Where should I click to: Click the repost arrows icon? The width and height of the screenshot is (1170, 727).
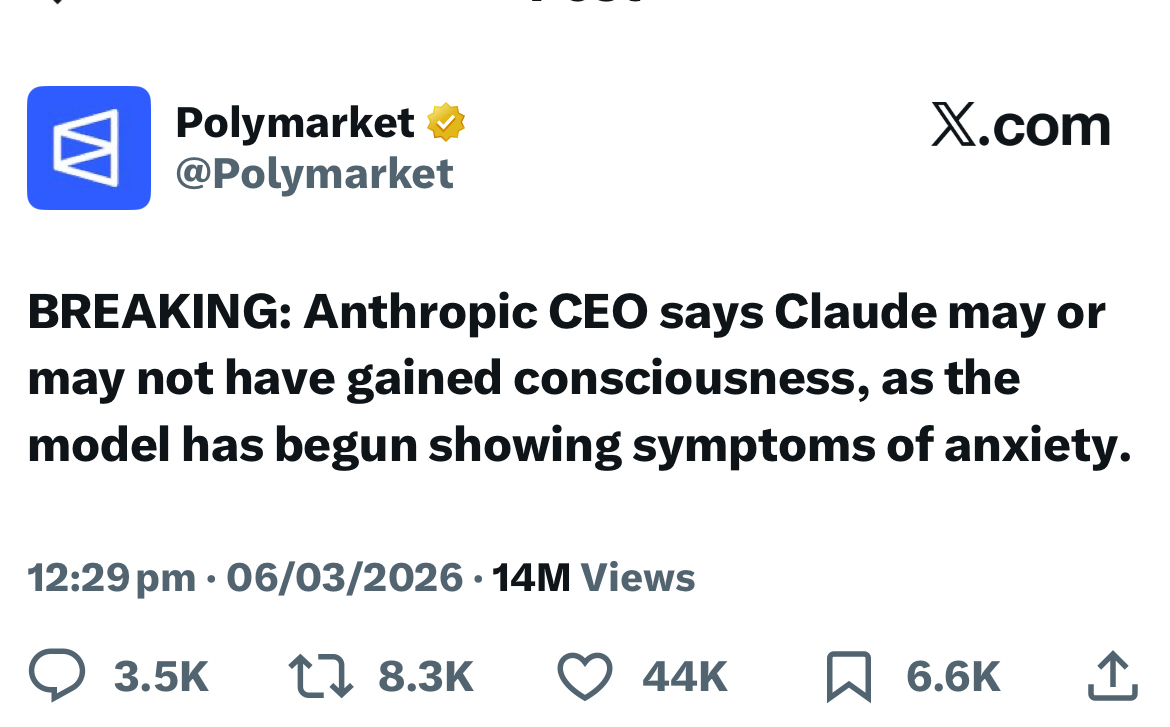tap(320, 676)
